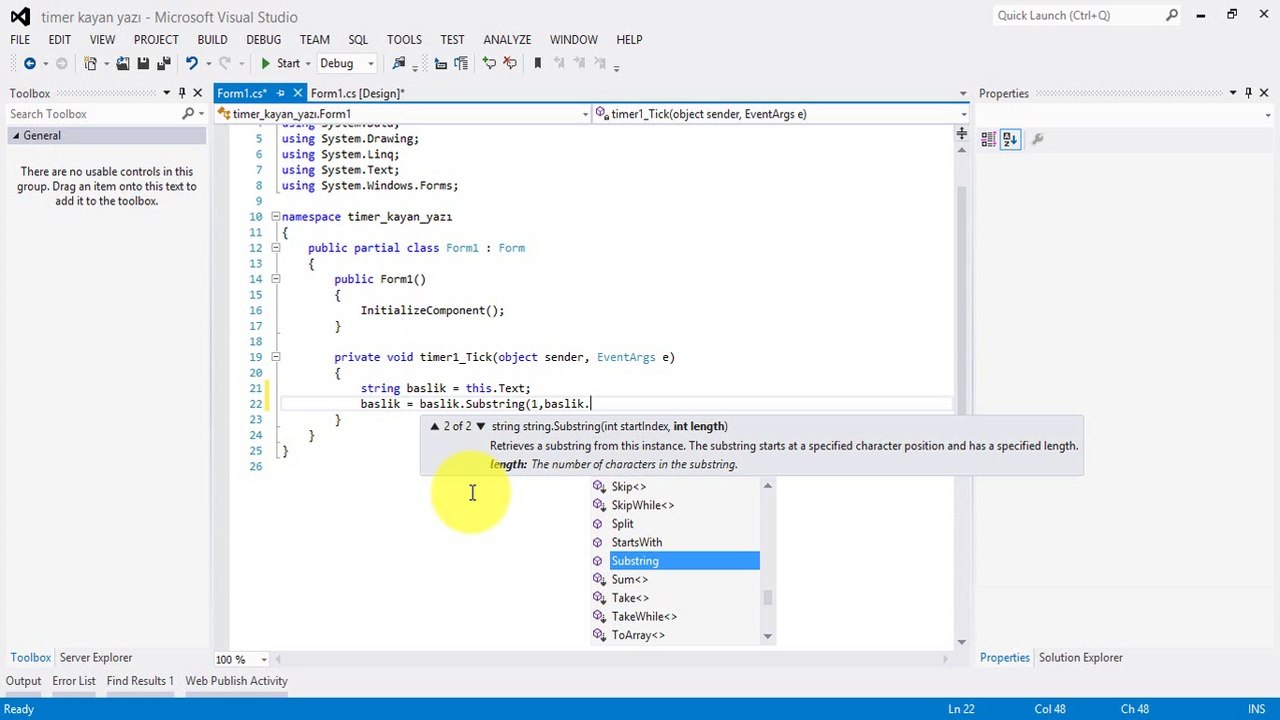The height and width of the screenshot is (720, 1280).
Task: Pin the Form1.cs* editor tab
Action: coord(281,94)
